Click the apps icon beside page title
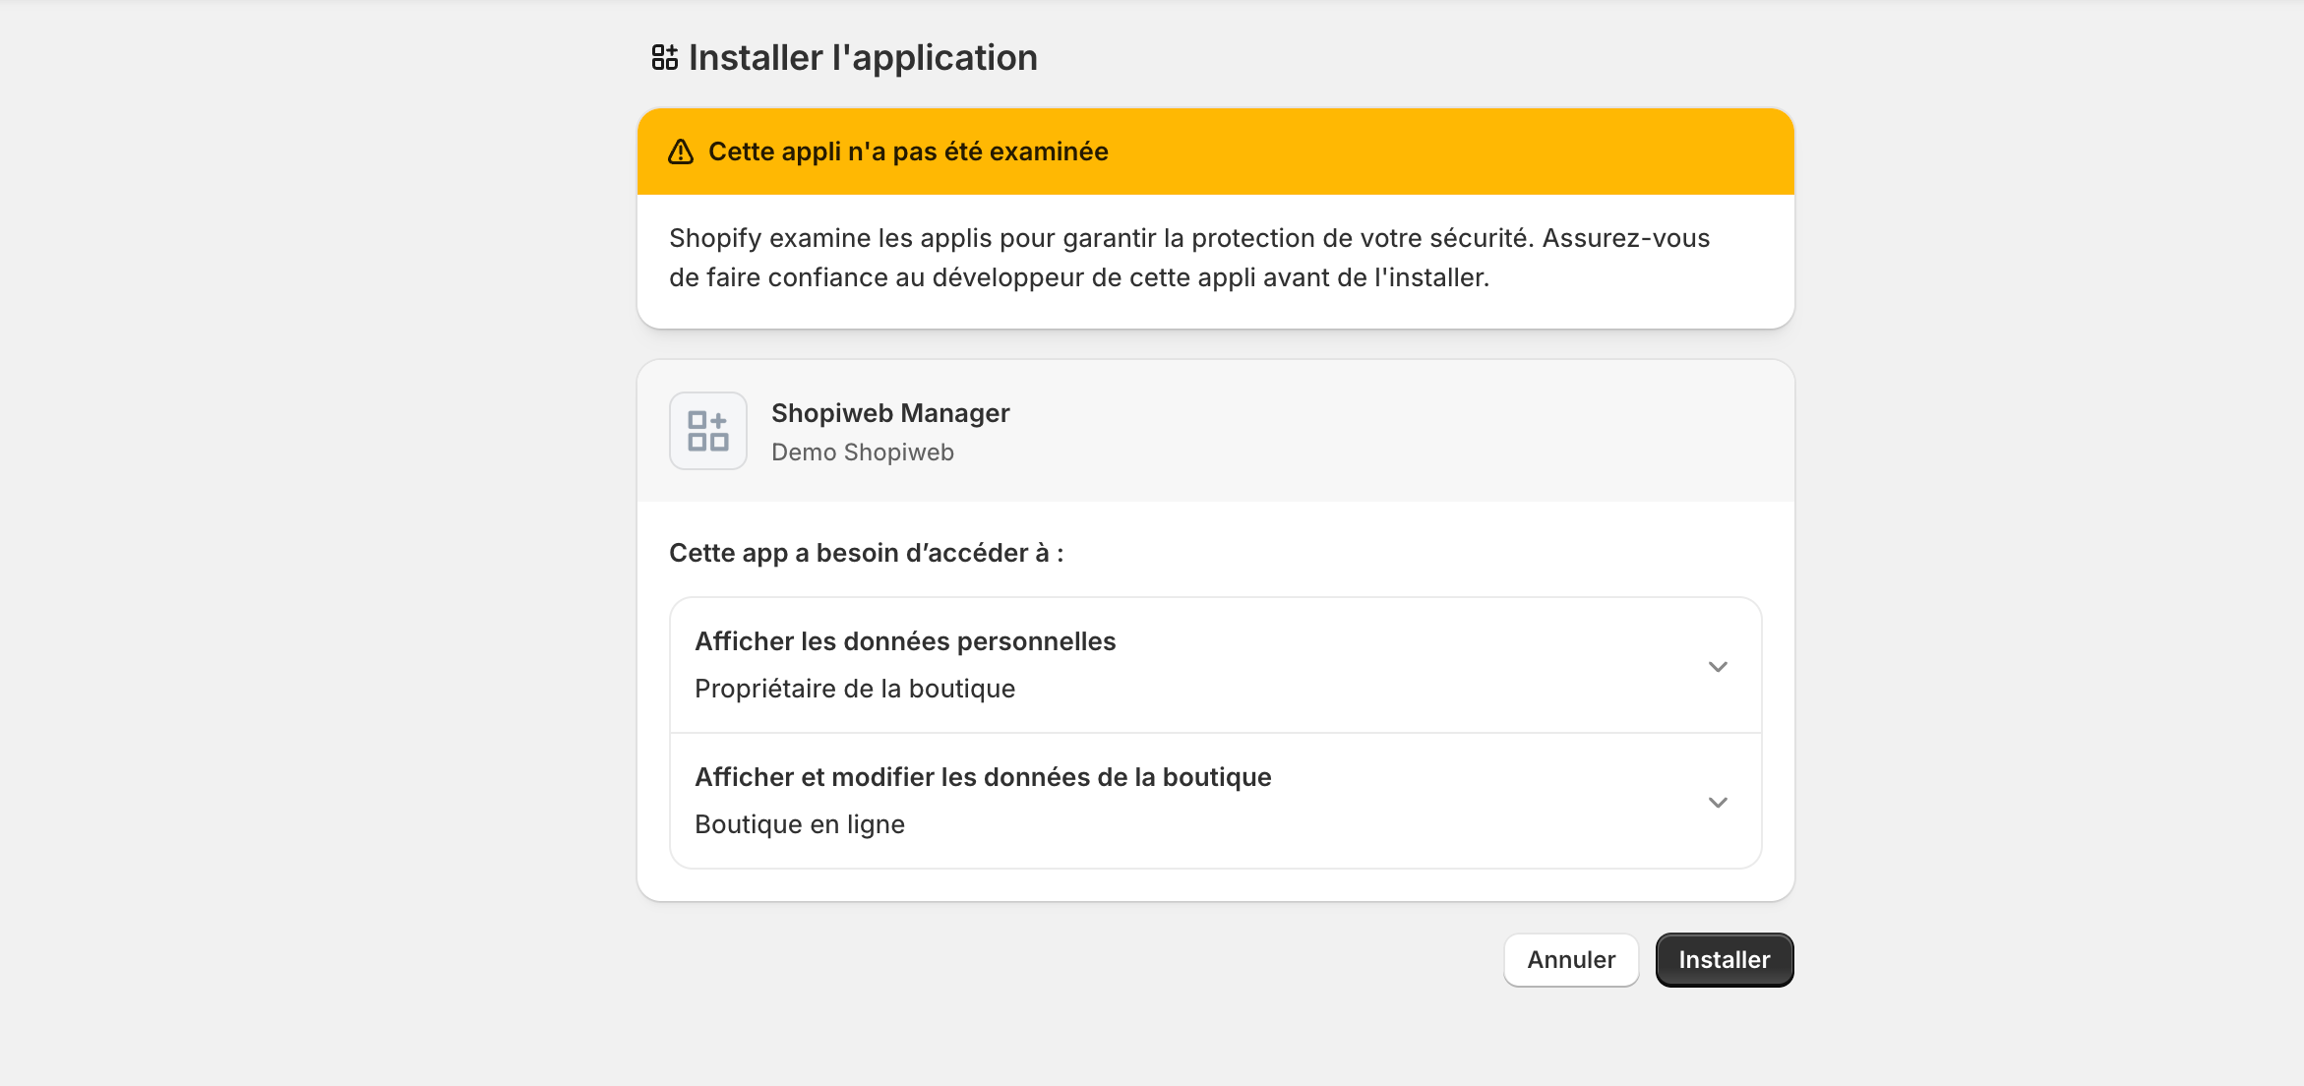 click(x=664, y=57)
